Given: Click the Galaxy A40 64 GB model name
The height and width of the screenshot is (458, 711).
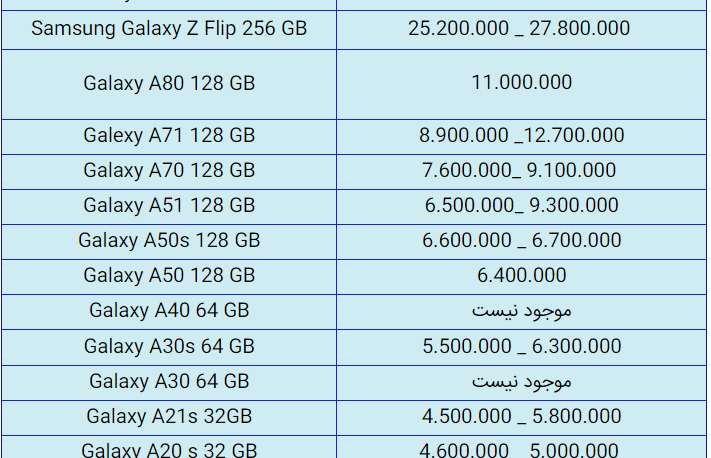Looking at the screenshot, I should (169, 311).
